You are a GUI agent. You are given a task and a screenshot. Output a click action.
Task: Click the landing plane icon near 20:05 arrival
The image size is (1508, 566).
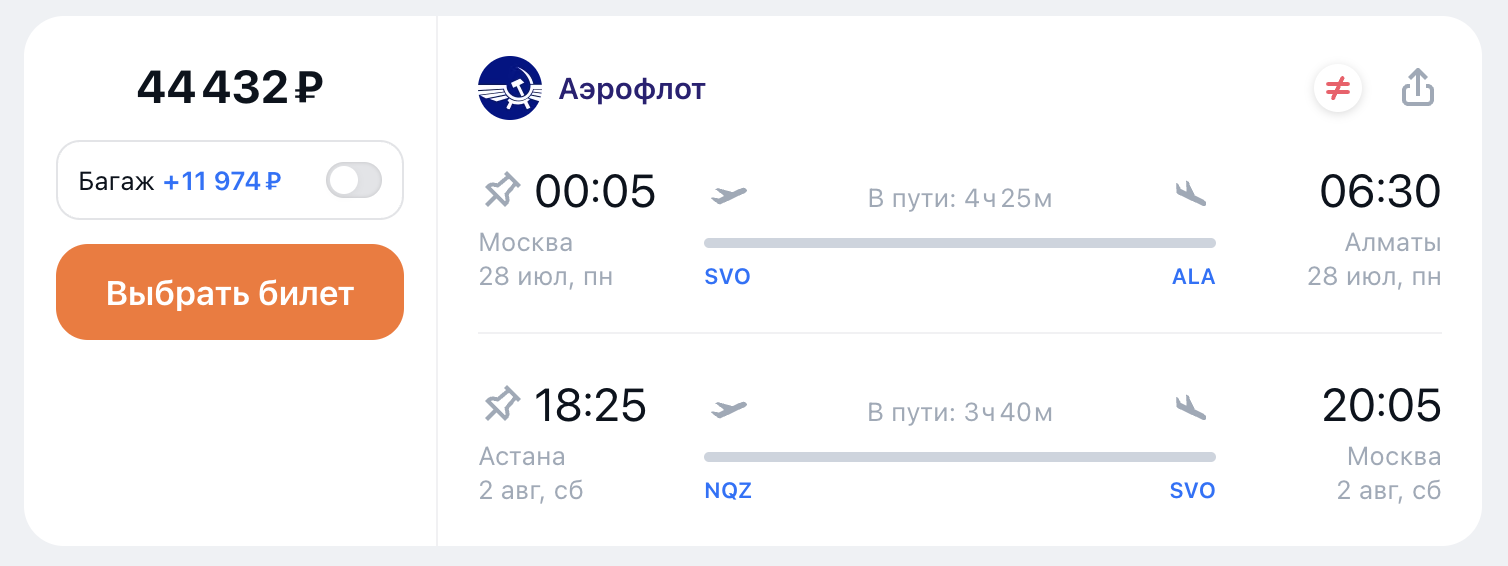click(x=1191, y=407)
